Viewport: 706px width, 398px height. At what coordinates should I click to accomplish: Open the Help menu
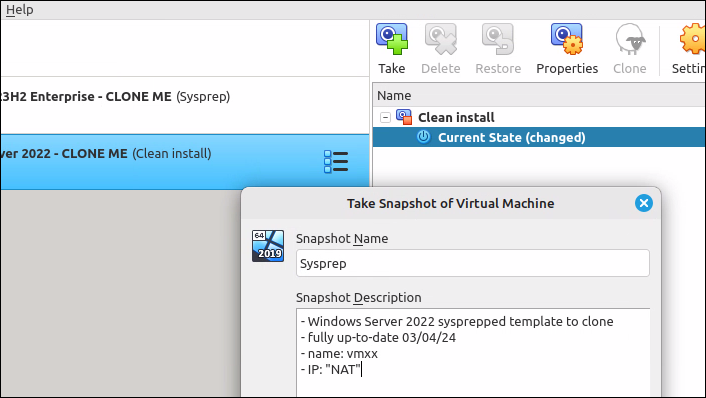pos(19,9)
